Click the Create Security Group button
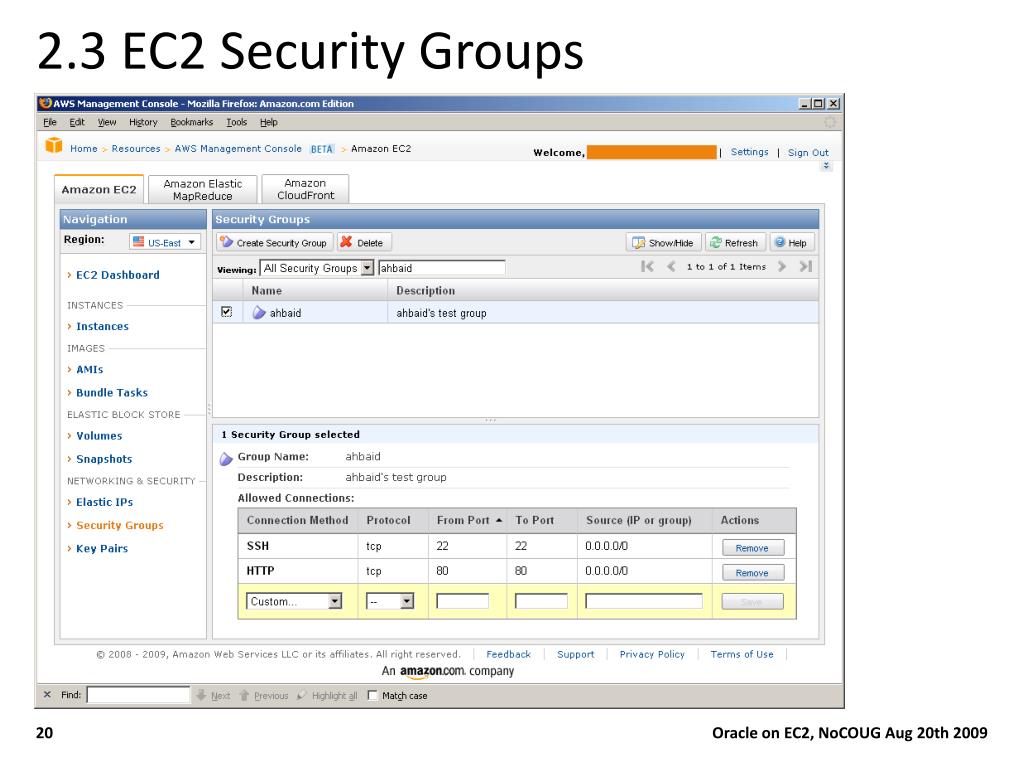This screenshot has width=1024, height=768. point(275,242)
